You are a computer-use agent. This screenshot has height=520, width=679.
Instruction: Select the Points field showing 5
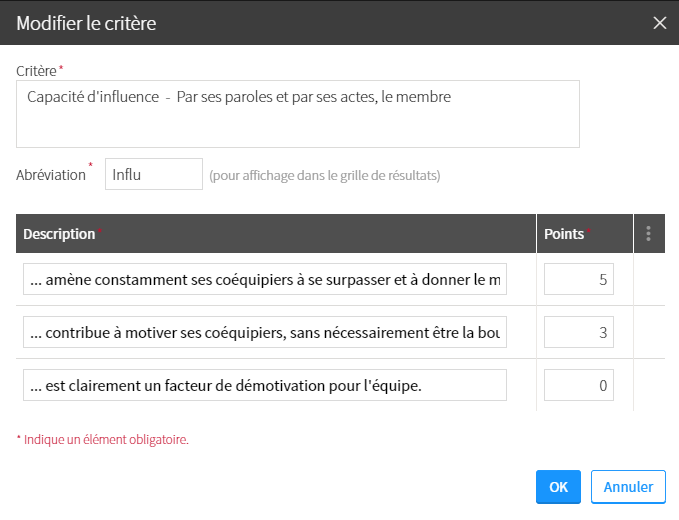point(579,279)
